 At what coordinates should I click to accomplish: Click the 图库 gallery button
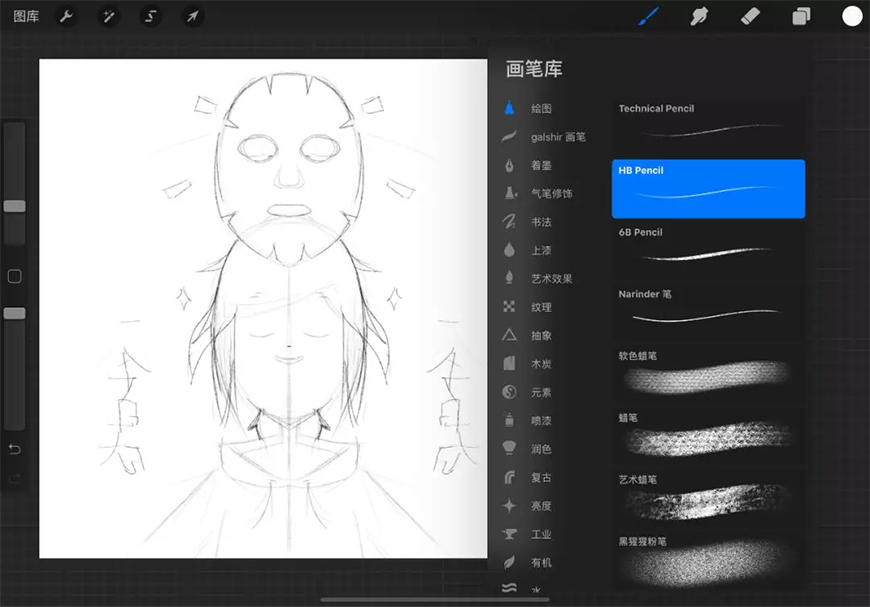(26, 17)
